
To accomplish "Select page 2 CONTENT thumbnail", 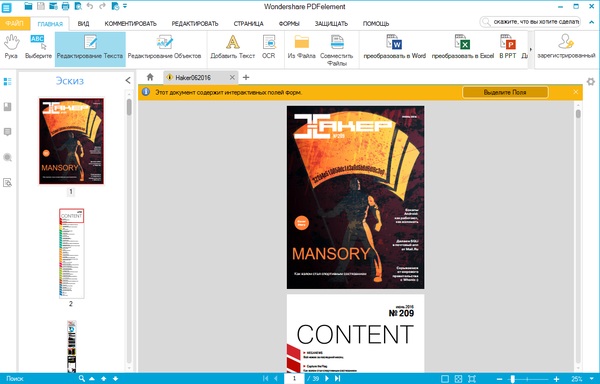I will click(x=72, y=253).
